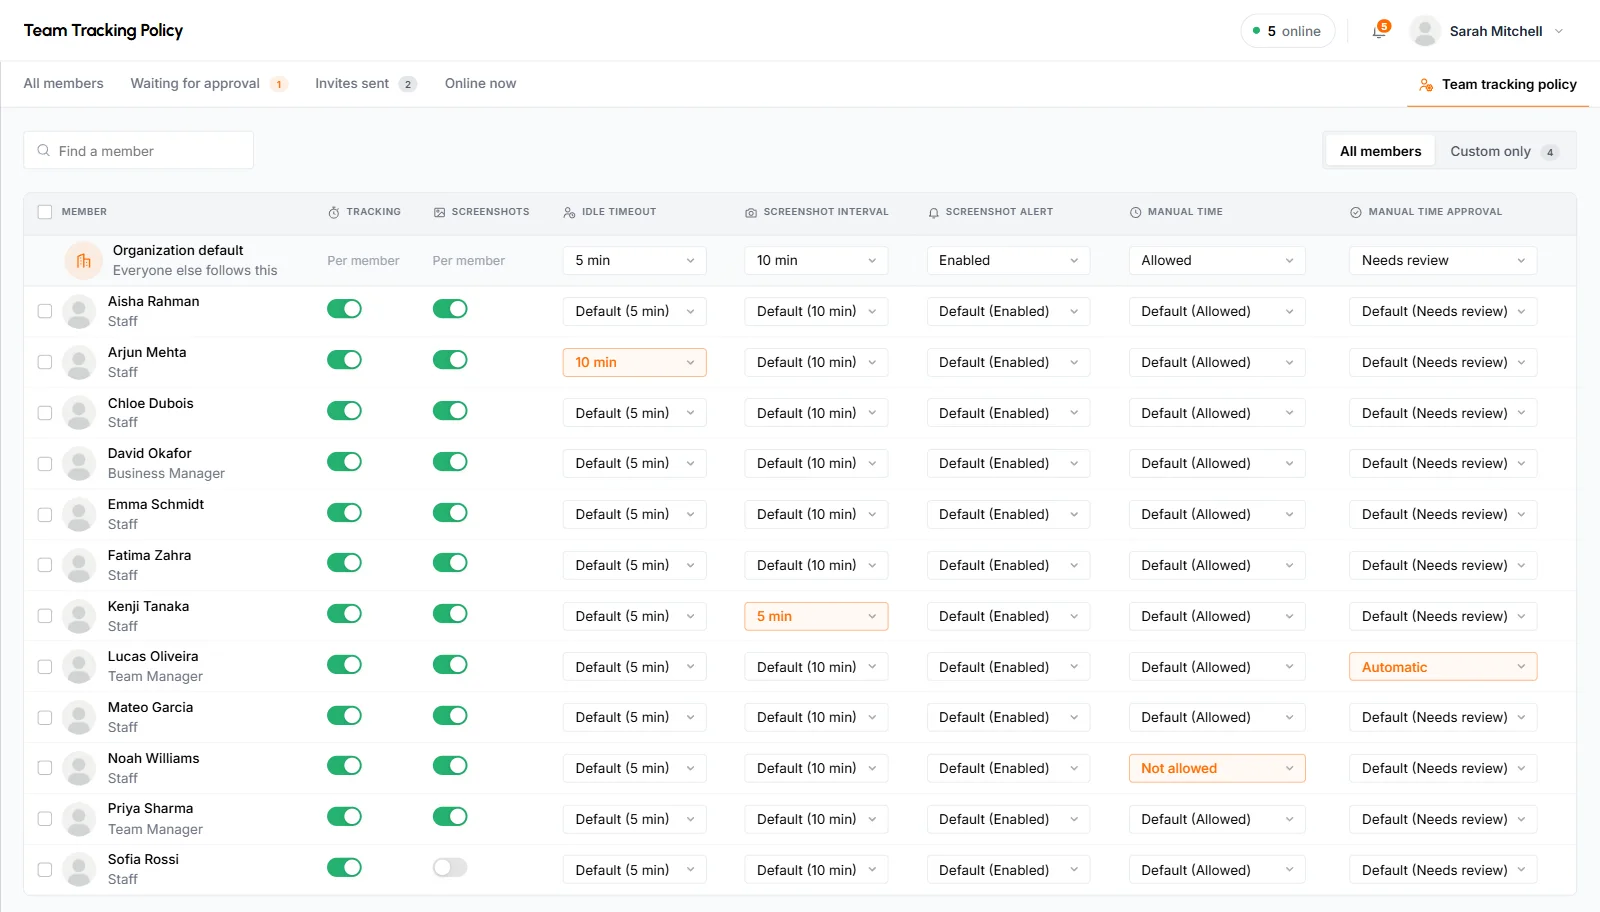This screenshot has width=1600, height=912.
Task: Open Organization default screenshot alert dropdown
Action: pos(1008,261)
